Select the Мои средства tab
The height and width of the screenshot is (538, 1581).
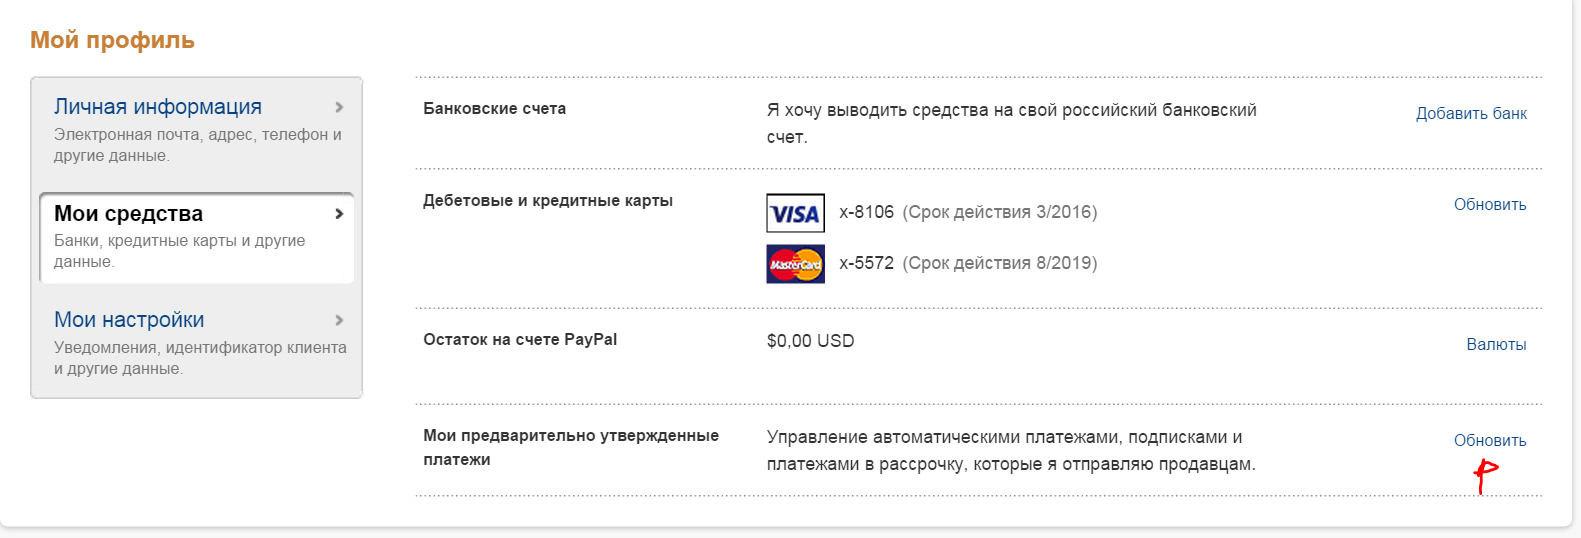128,214
